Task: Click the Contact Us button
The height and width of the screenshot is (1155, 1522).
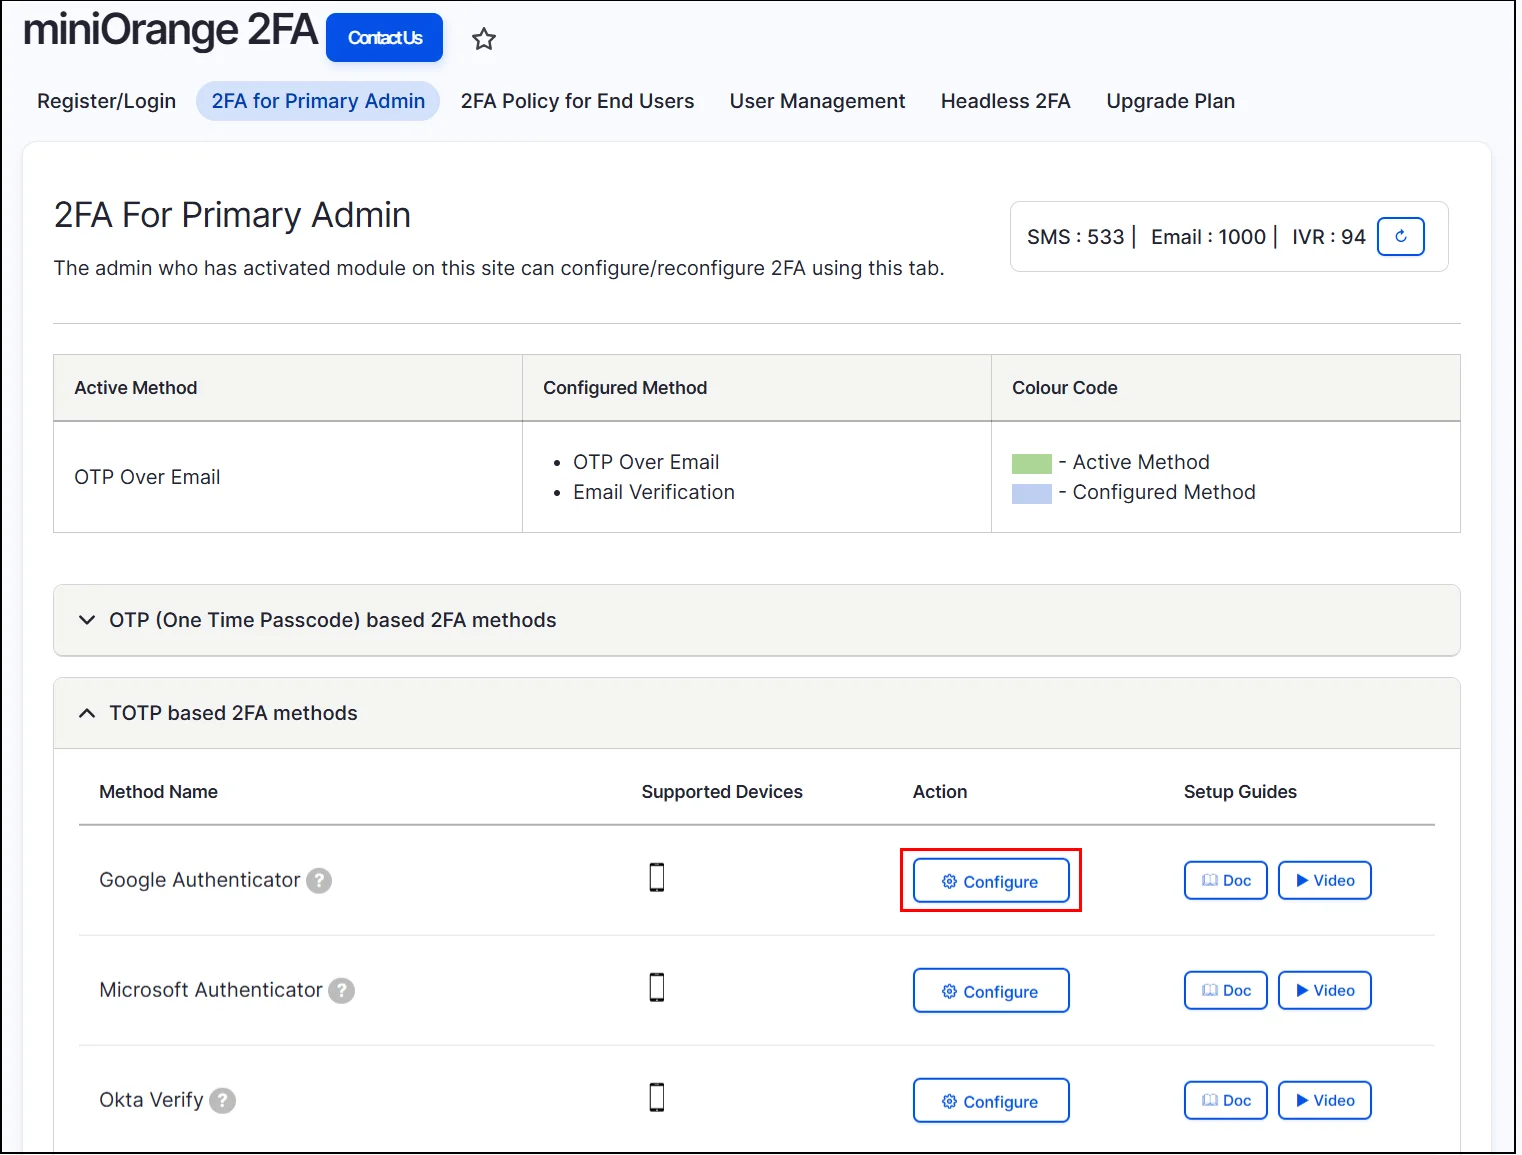Action: click(x=385, y=38)
